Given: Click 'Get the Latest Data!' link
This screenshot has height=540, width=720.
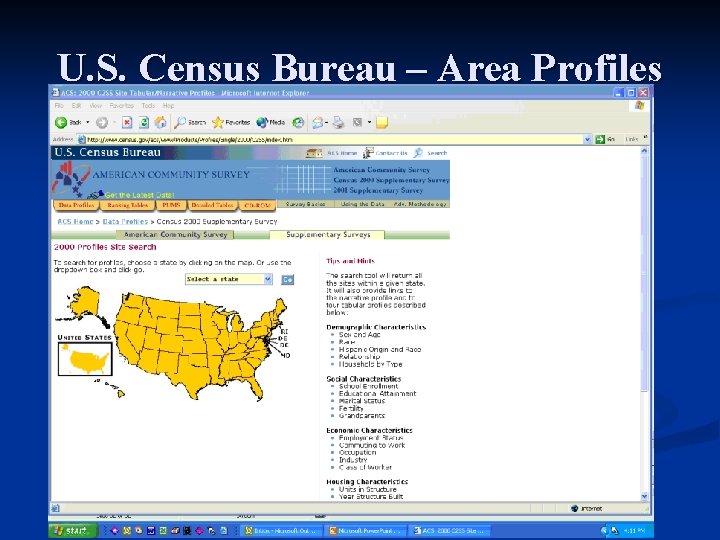Looking at the screenshot, I should tap(139, 195).
